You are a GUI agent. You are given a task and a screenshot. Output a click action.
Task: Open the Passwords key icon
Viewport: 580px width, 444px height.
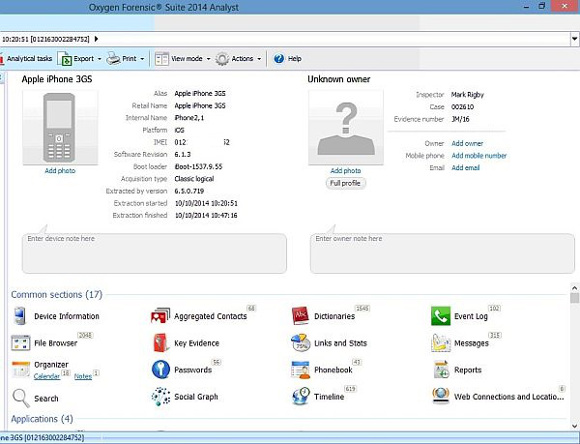point(161,370)
